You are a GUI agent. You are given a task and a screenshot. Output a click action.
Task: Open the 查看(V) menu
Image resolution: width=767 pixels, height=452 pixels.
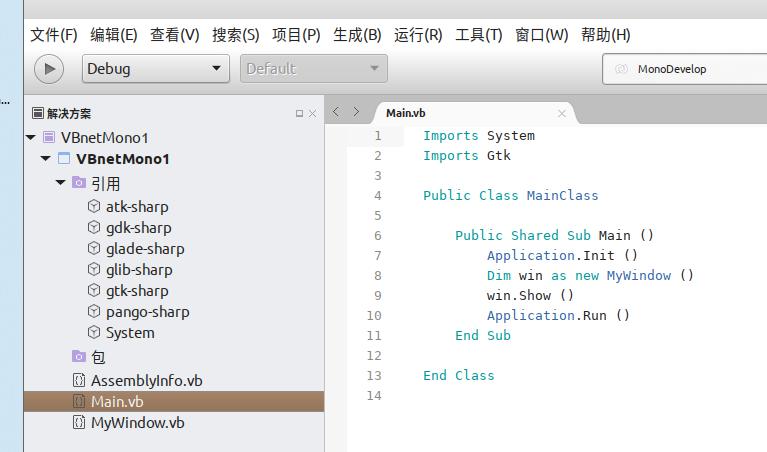pyautogui.click(x=175, y=35)
